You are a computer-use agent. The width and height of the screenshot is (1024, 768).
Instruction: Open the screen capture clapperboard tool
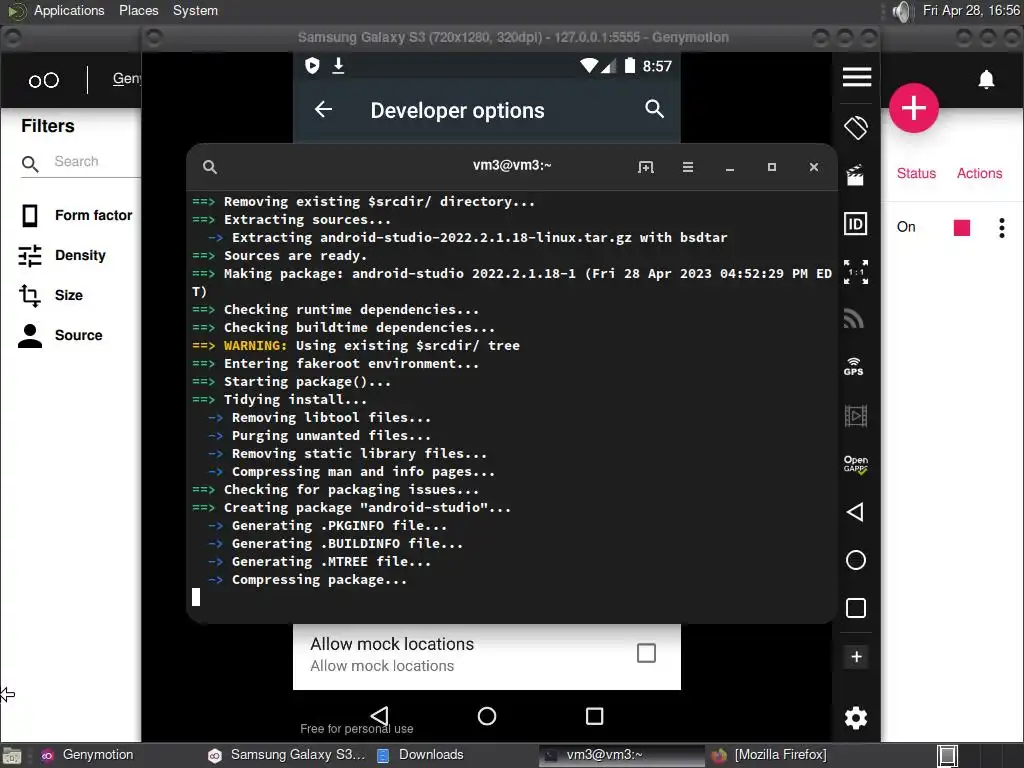click(855, 175)
